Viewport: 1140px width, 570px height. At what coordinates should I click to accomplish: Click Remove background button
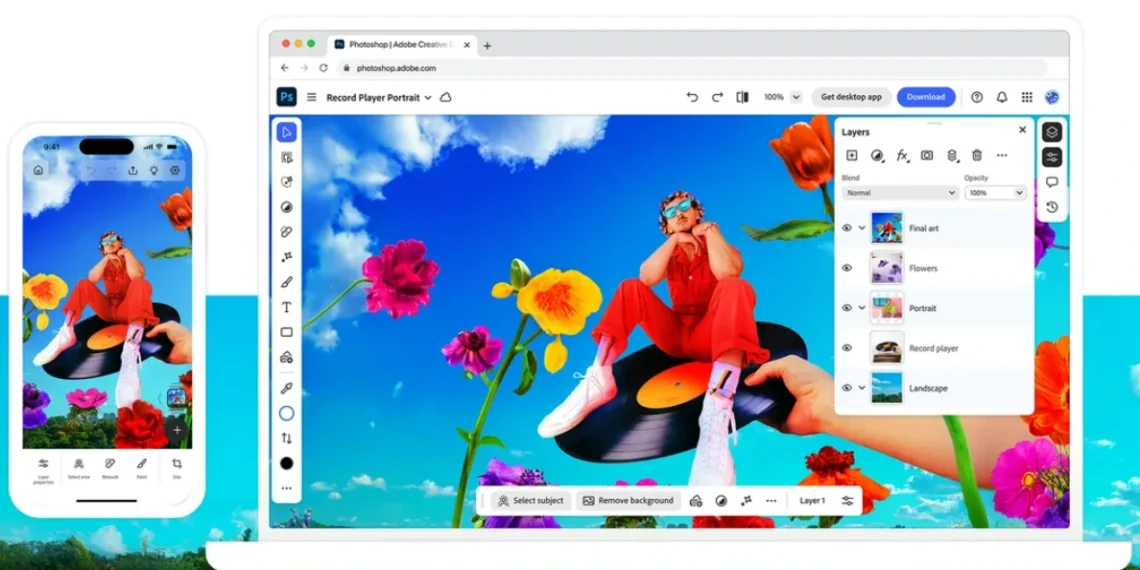coord(628,500)
